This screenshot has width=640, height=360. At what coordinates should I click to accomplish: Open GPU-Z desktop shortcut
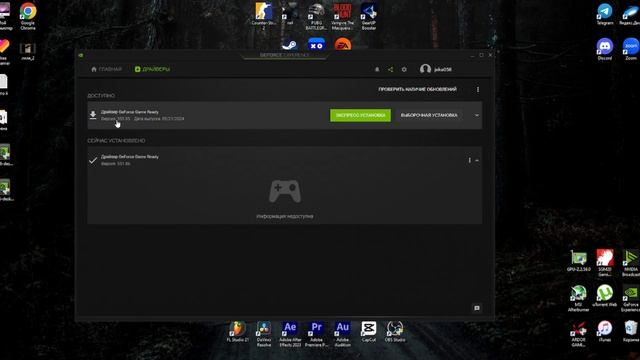(x=579, y=261)
